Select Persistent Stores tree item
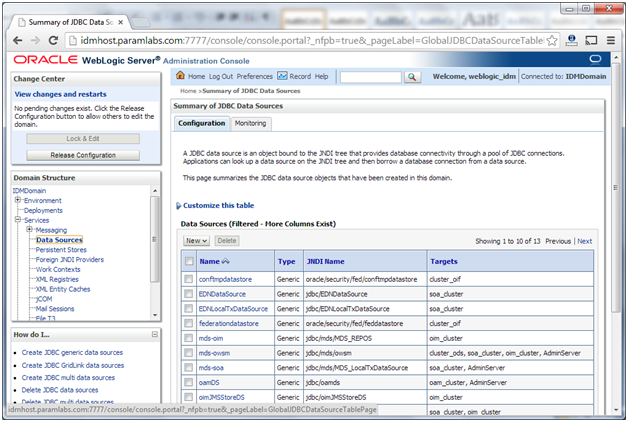This screenshot has height=422, width=628. [x=61, y=250]
